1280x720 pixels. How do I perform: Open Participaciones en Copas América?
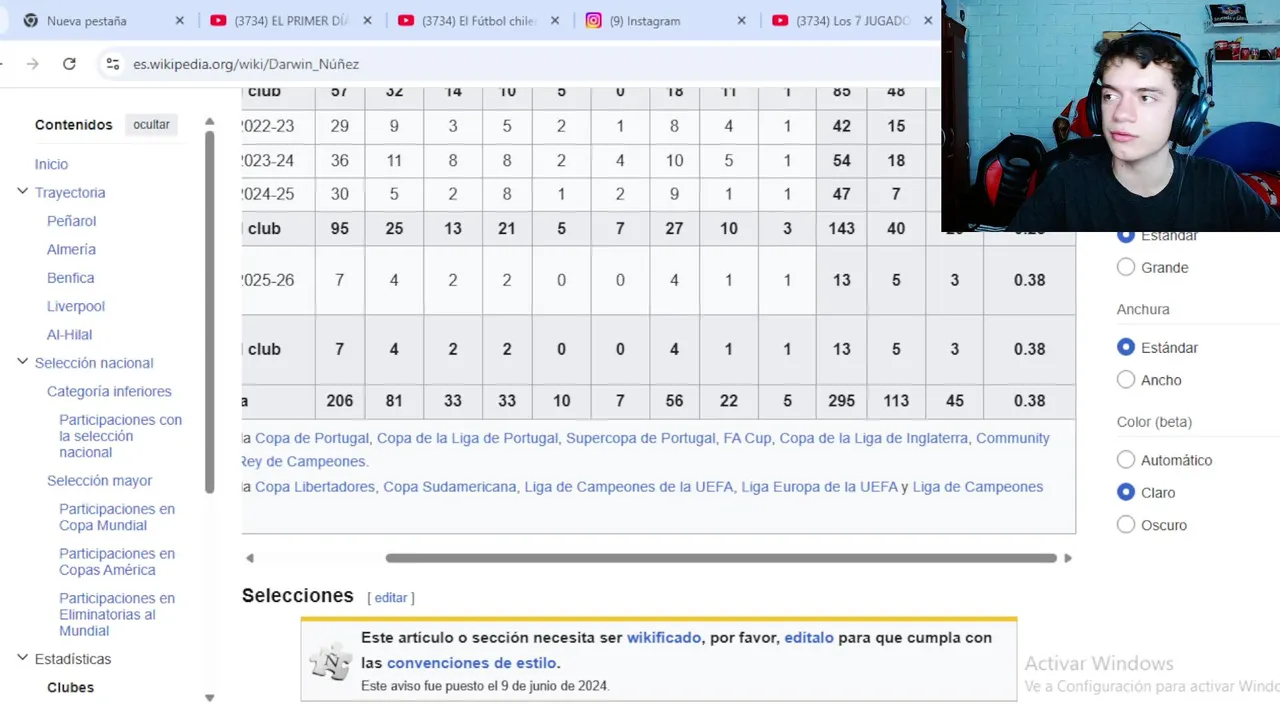click(117, 562)
